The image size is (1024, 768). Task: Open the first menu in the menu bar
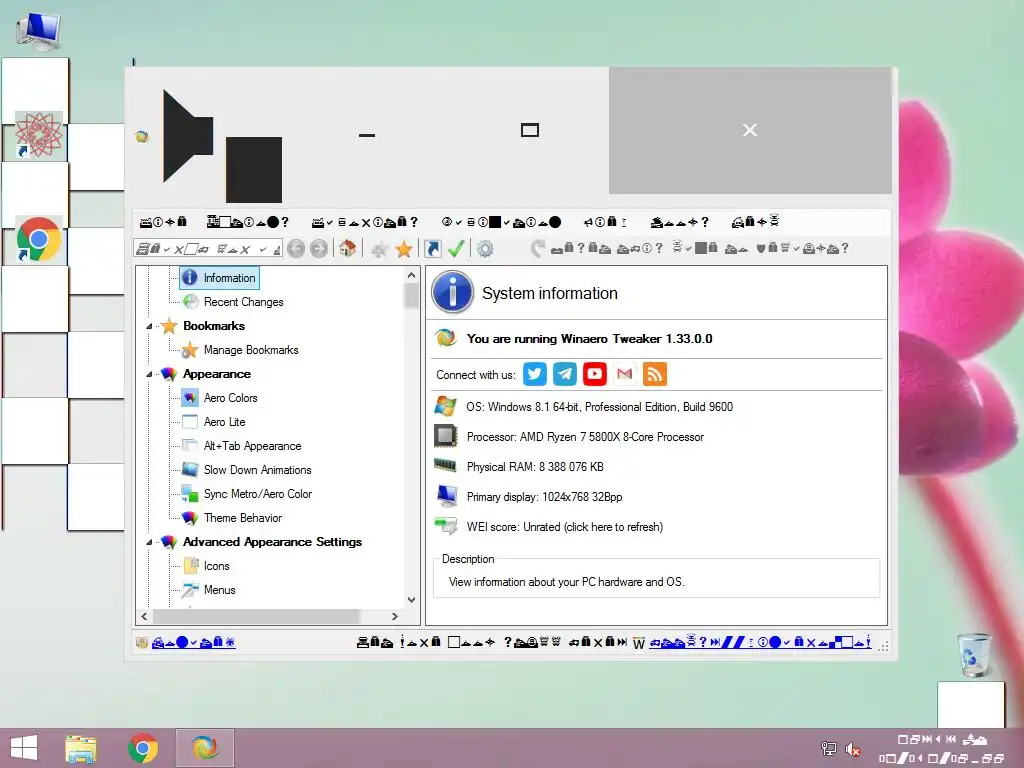pyautogui.click(x=163, y=222)
